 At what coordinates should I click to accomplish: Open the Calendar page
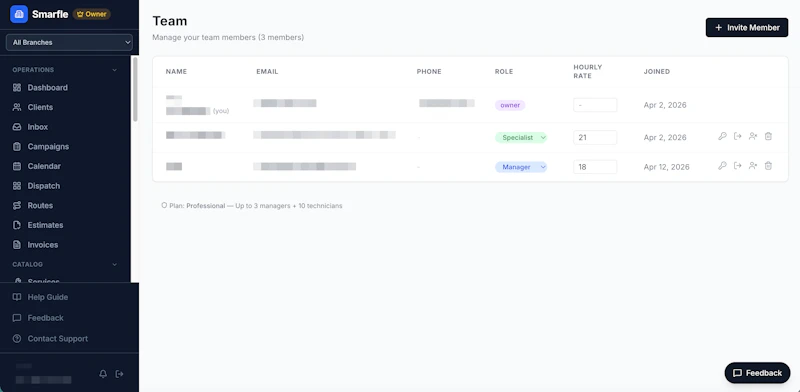point(44,166)
